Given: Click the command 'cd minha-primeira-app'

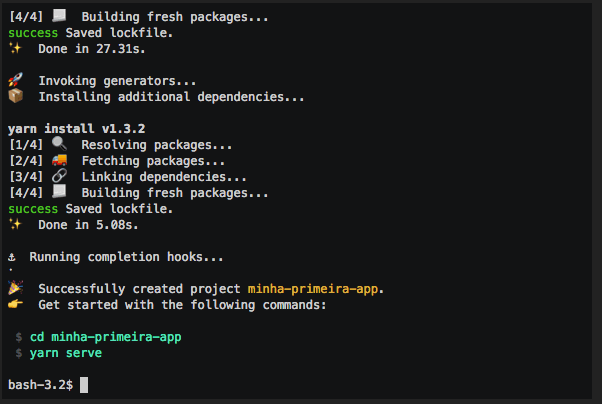Looking at the screenshot, I should (x=106, y=337).
